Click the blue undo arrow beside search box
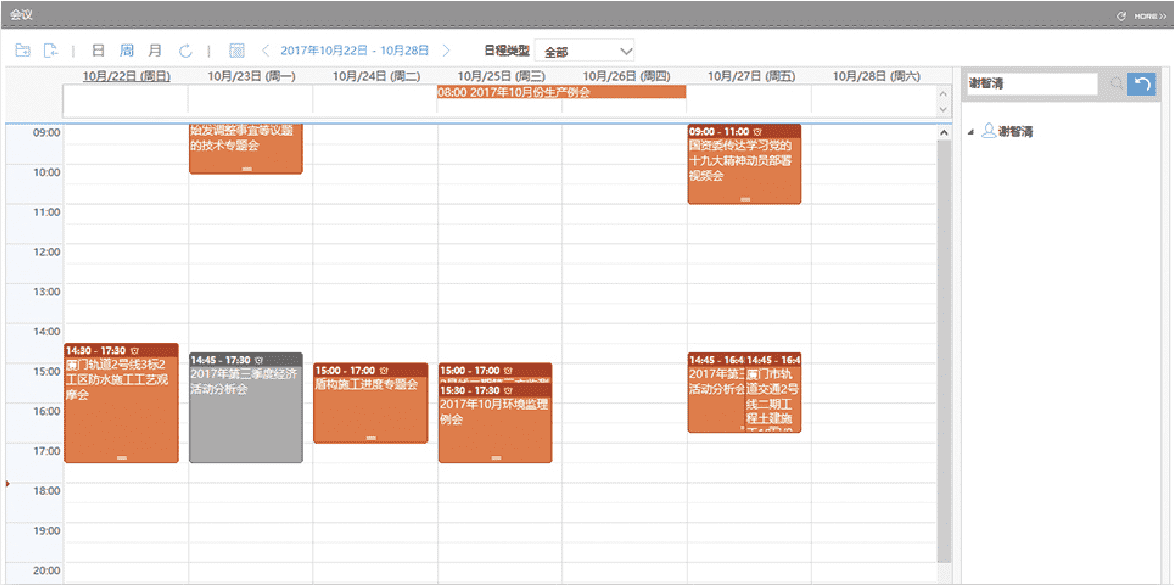The width and height of the screenshot is (1174, 585). [x=1140, y=84]
